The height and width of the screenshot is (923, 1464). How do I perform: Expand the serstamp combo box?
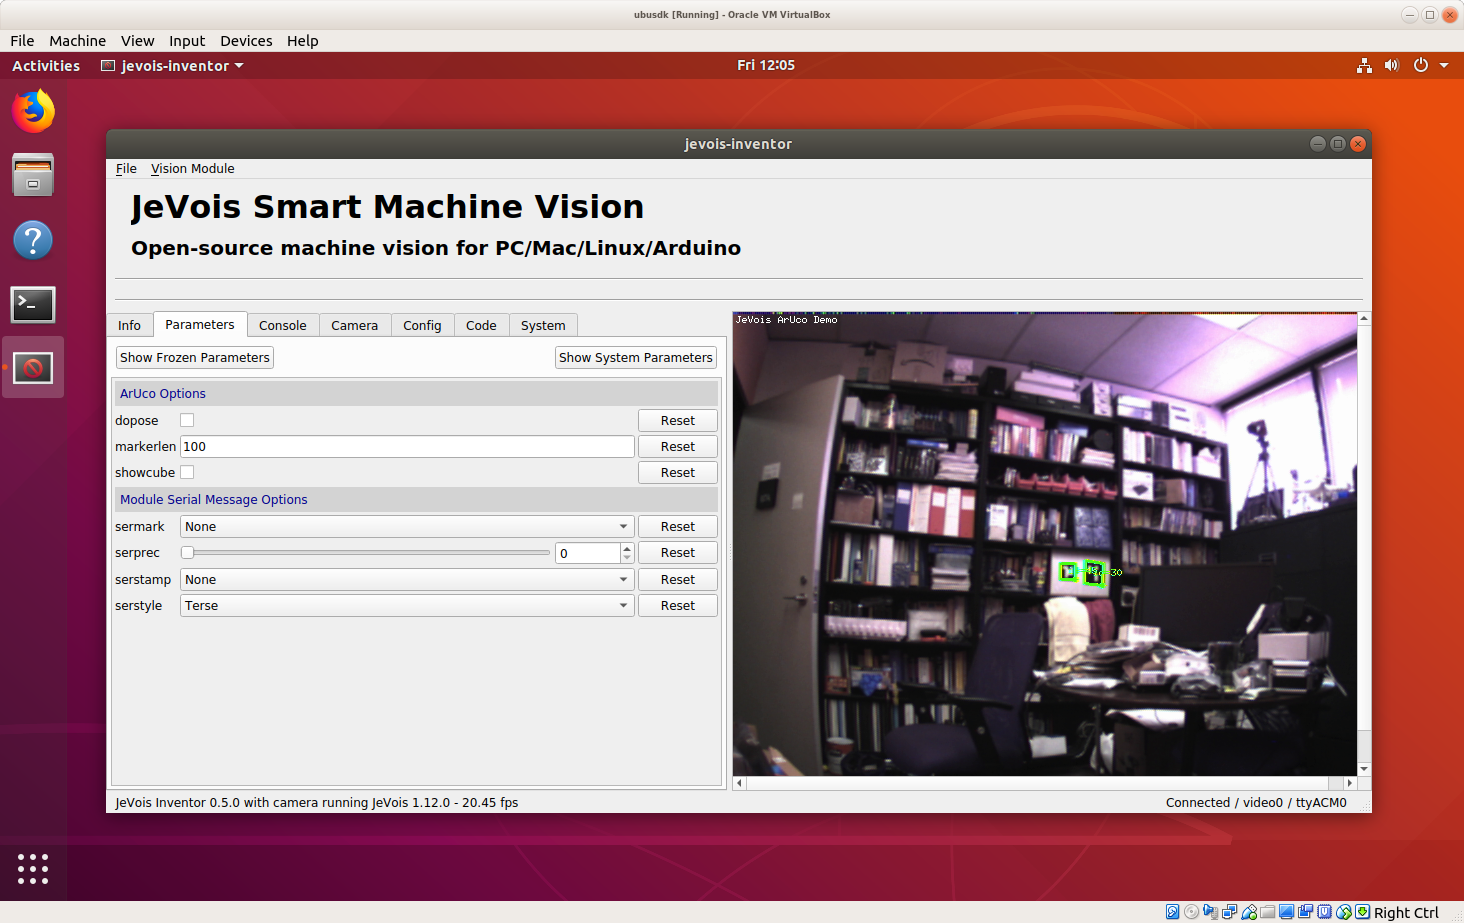coord(407,579)
